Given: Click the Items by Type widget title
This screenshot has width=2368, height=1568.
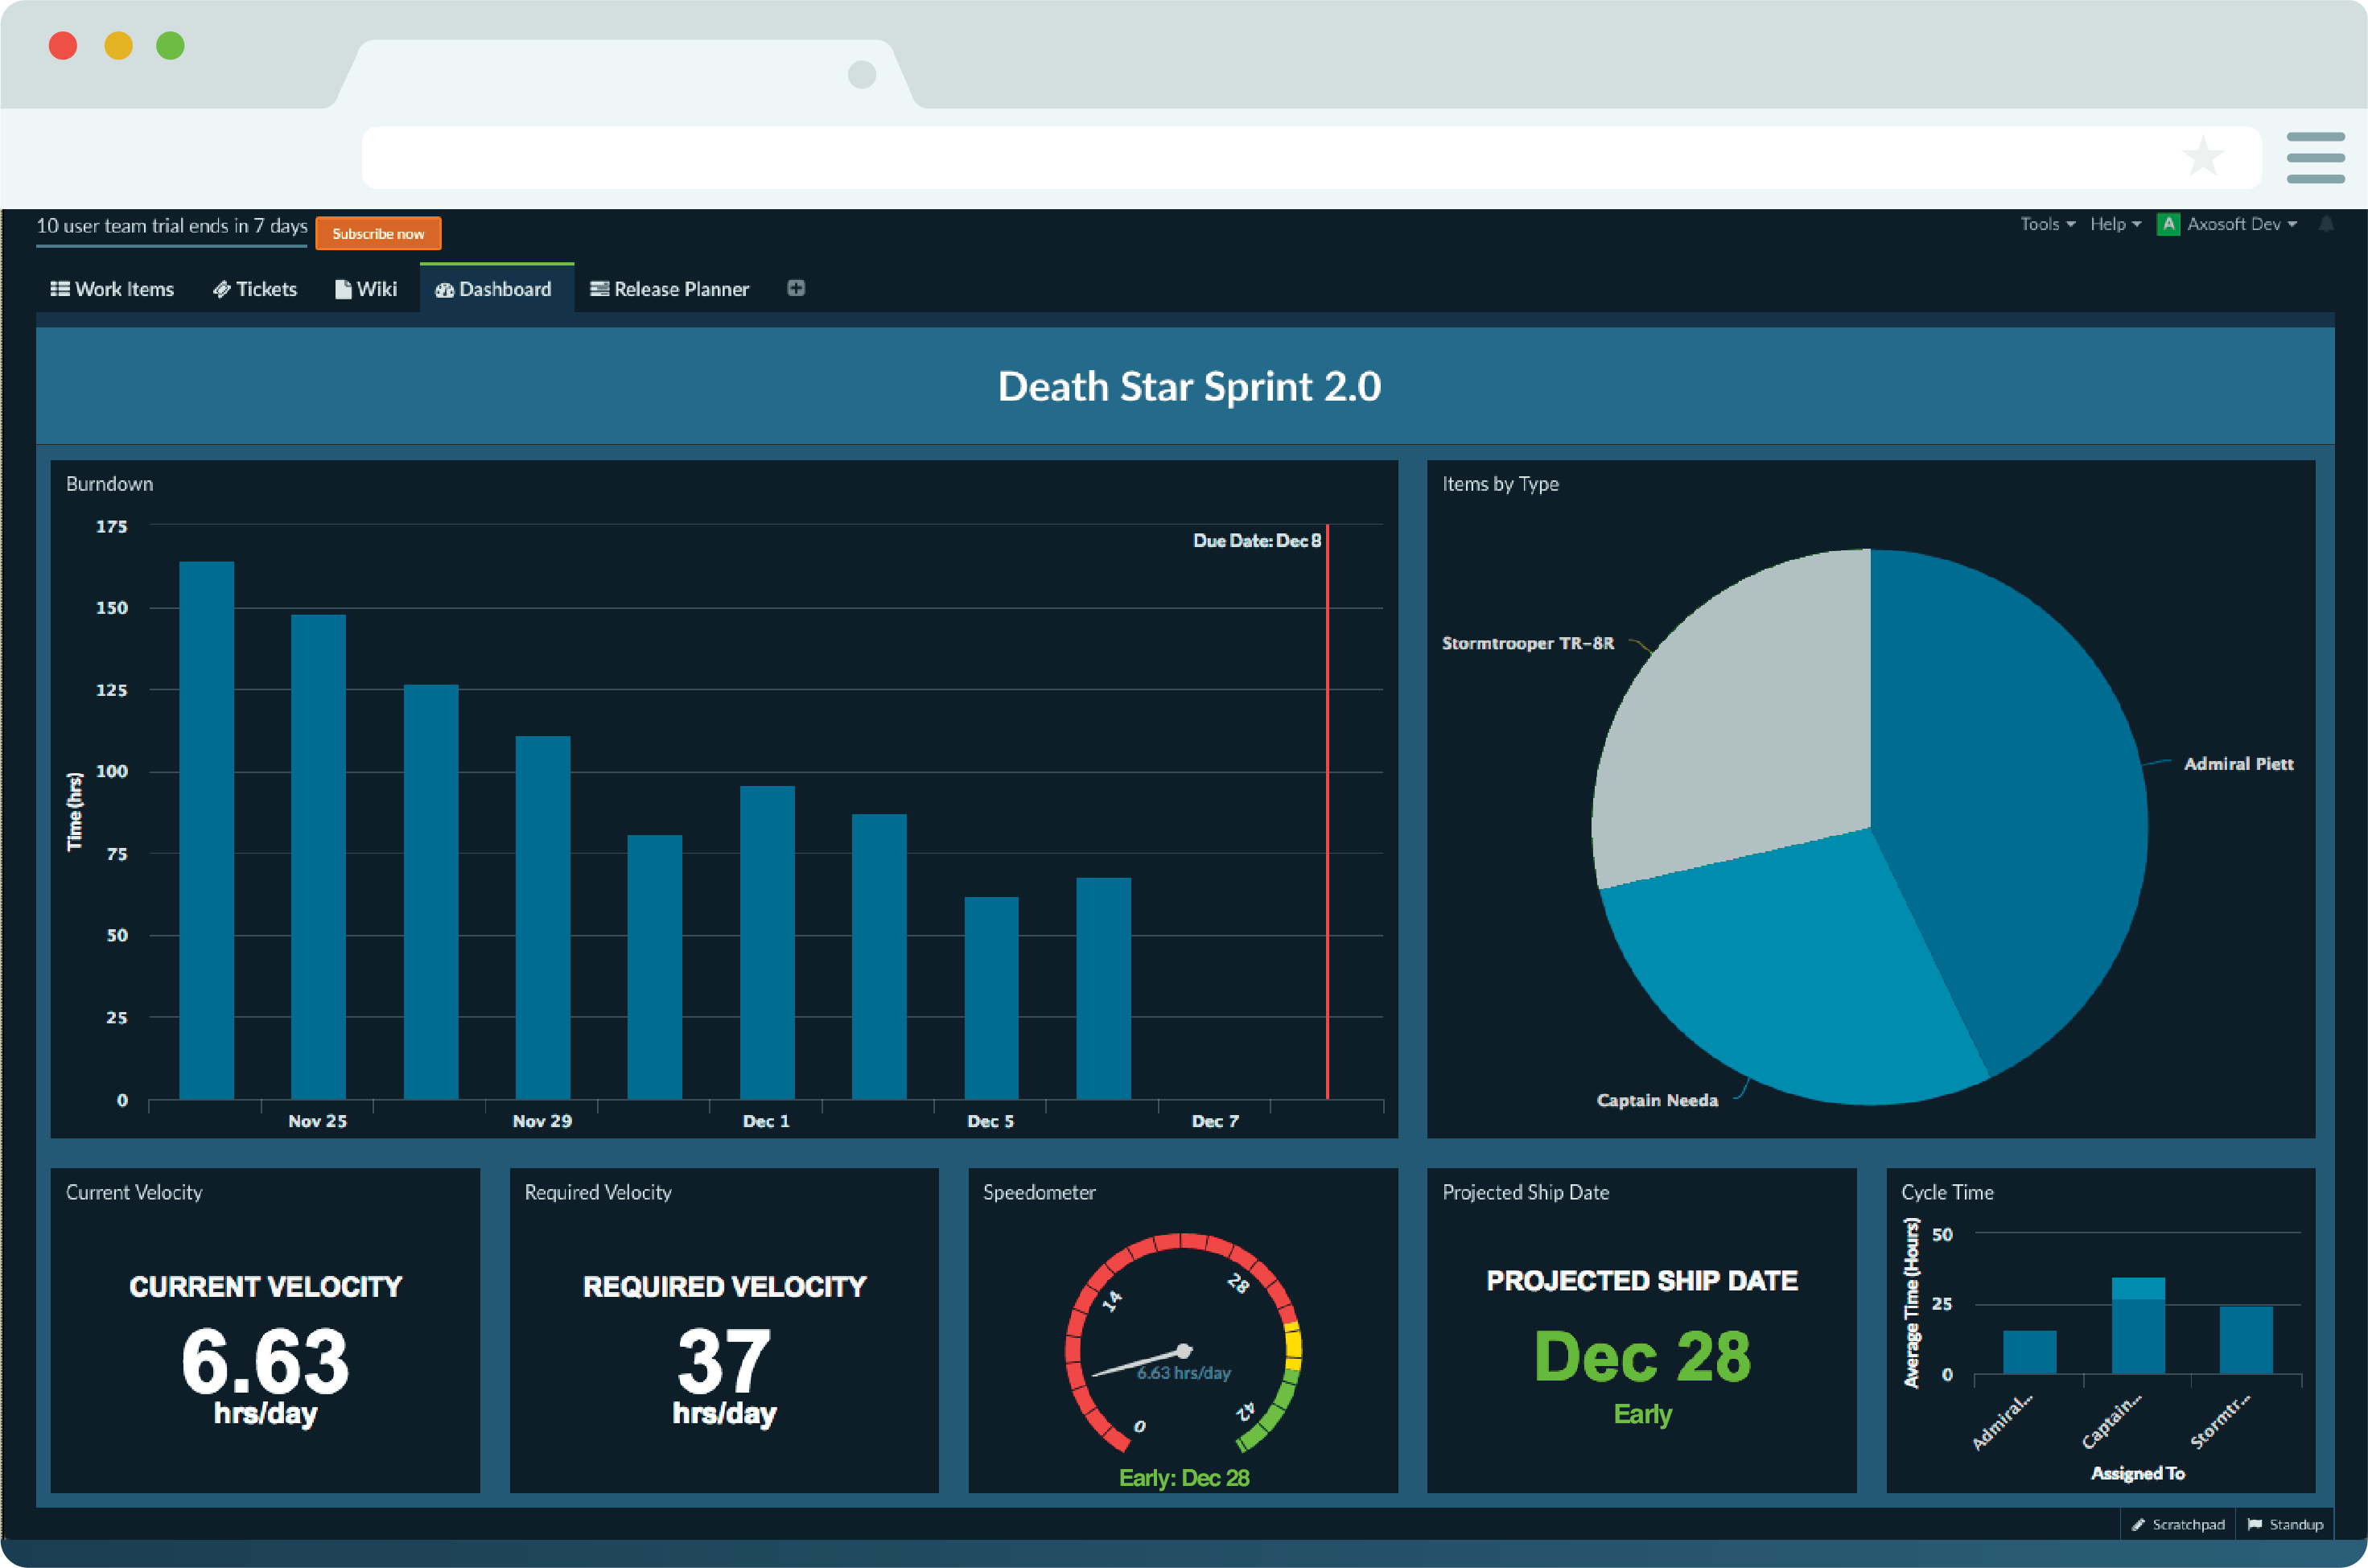Looking at the screenshot, I should pos(1500,484).
